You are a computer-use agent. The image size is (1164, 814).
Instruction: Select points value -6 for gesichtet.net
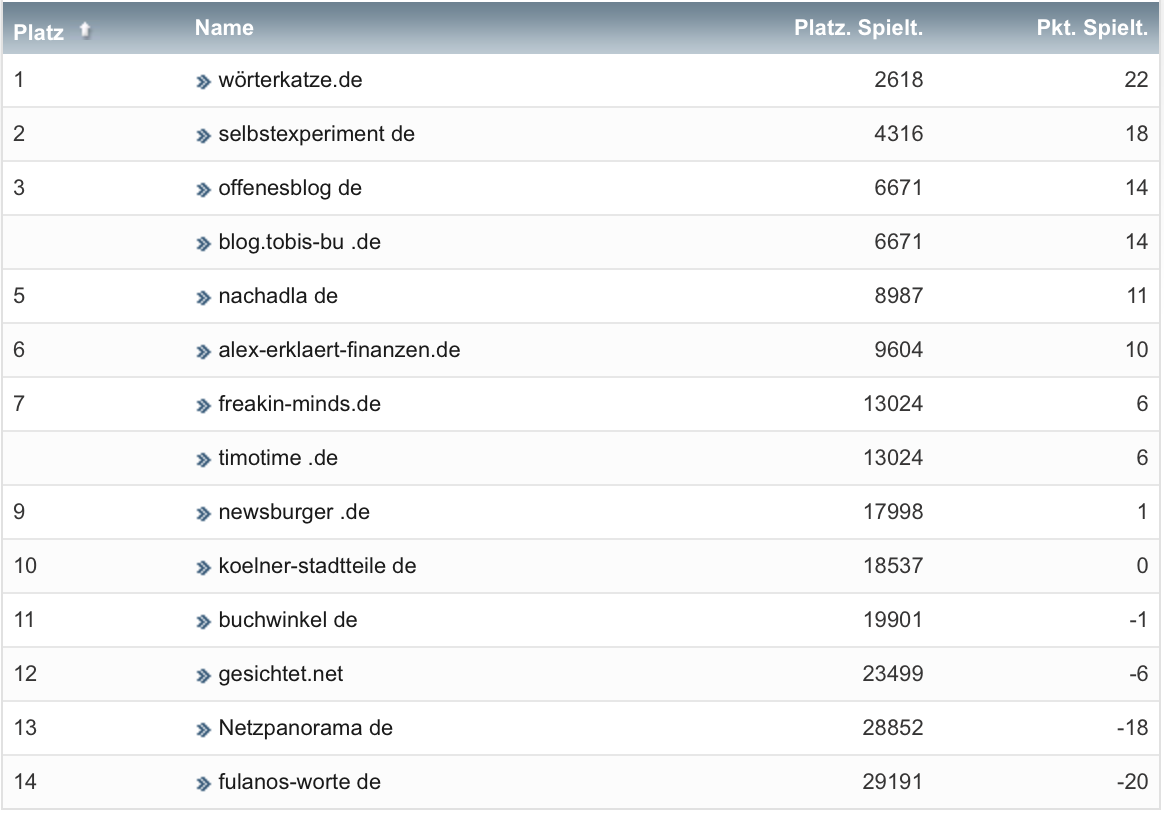tap(1139, 674)
